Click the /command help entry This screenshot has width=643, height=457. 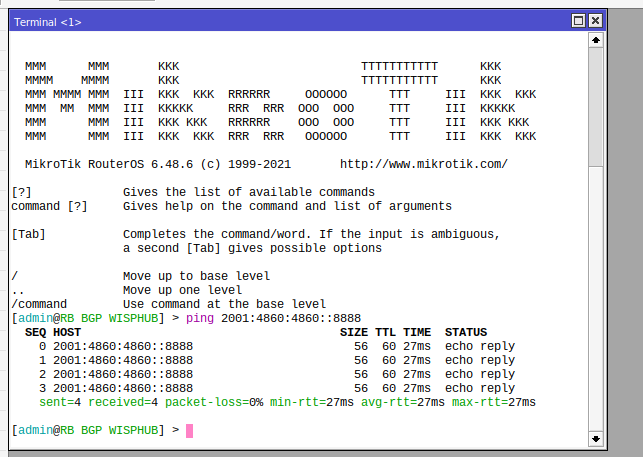pos(39,304)
